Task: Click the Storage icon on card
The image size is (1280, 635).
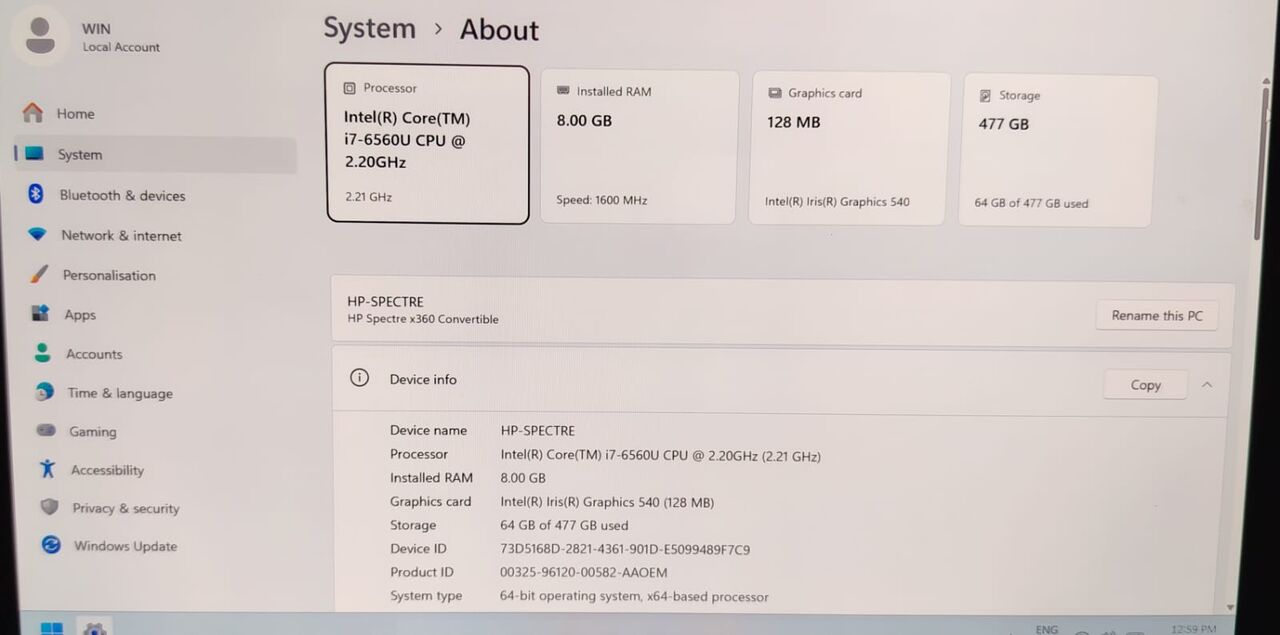Action: 985,95
